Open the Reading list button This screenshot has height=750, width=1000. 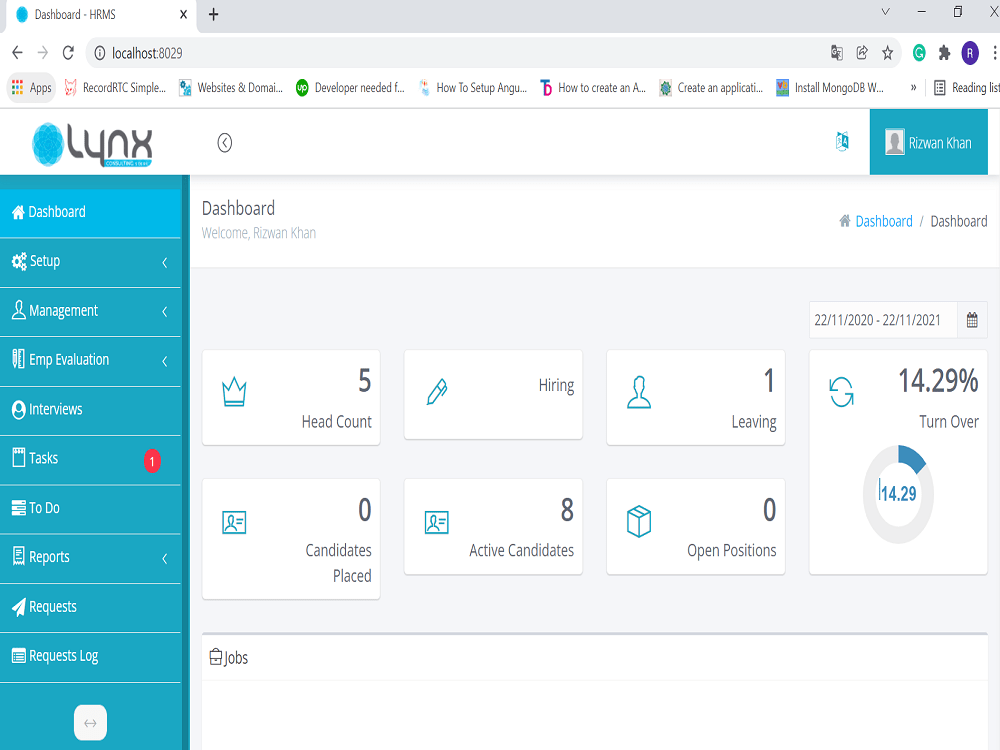point(966,87)
